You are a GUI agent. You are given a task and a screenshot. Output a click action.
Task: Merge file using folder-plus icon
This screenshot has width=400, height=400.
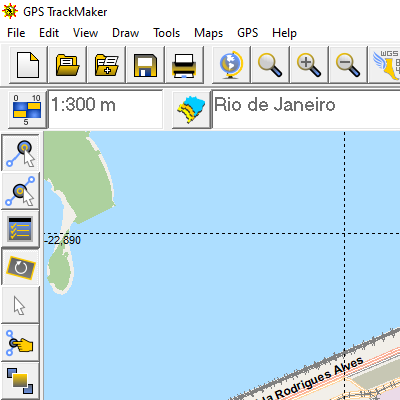[x=106, y=65]
